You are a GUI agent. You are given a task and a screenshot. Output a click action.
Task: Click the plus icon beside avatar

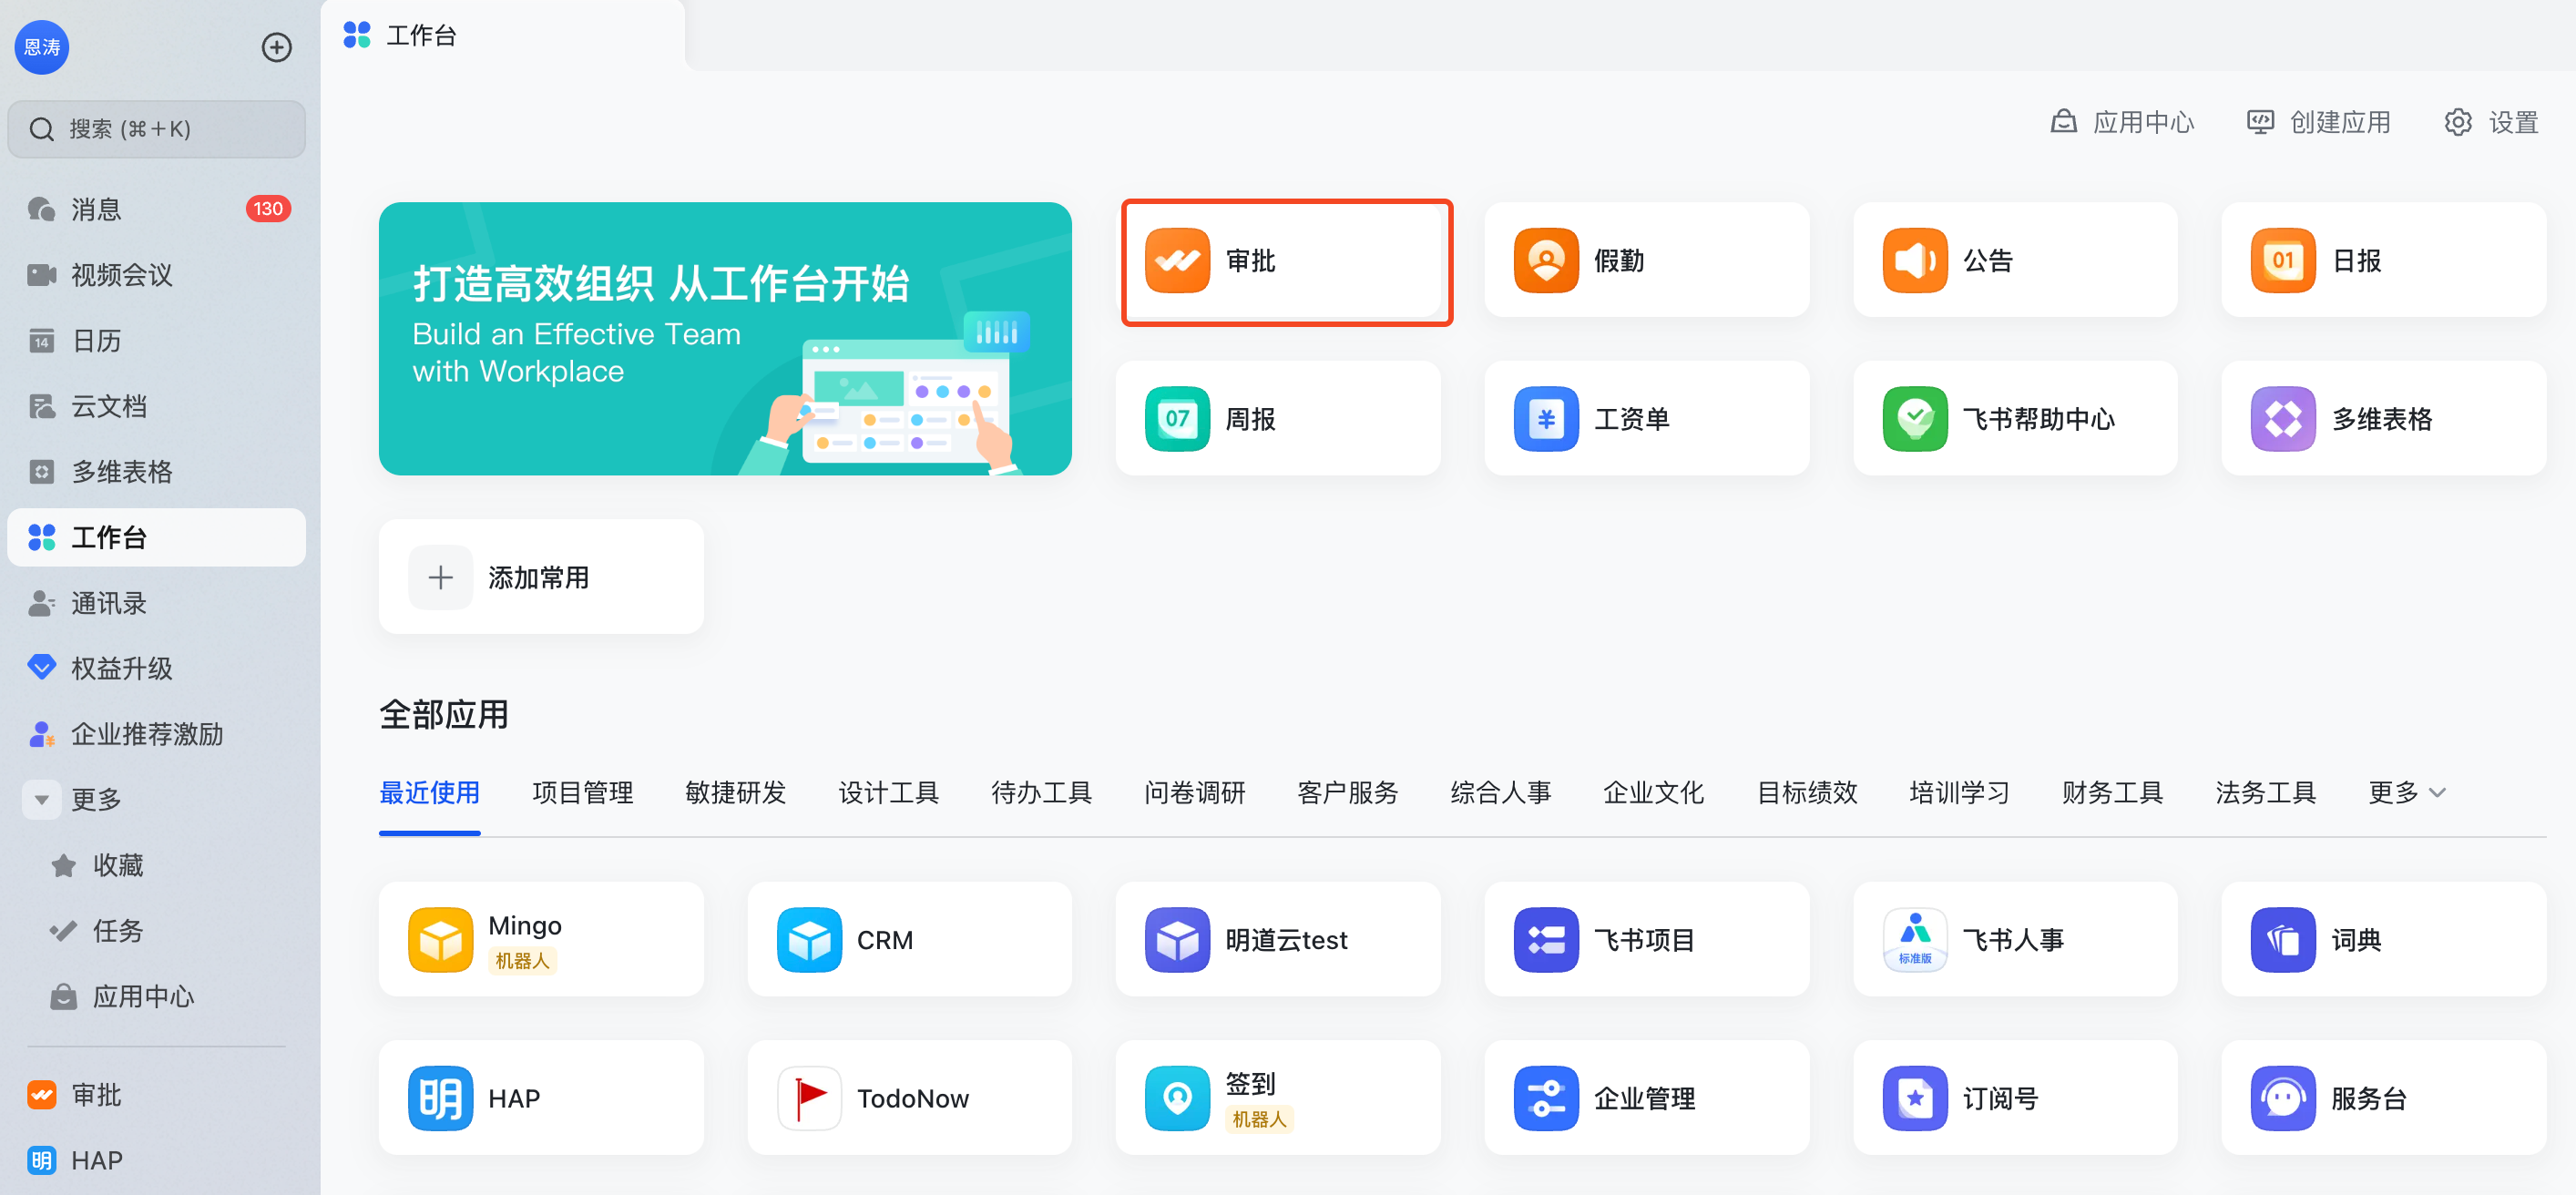276,47
